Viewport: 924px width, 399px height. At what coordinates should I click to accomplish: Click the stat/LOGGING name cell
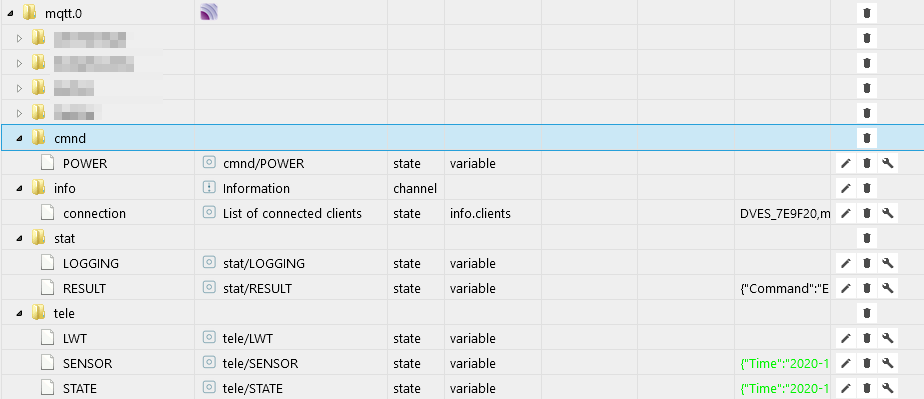point(264,263)
